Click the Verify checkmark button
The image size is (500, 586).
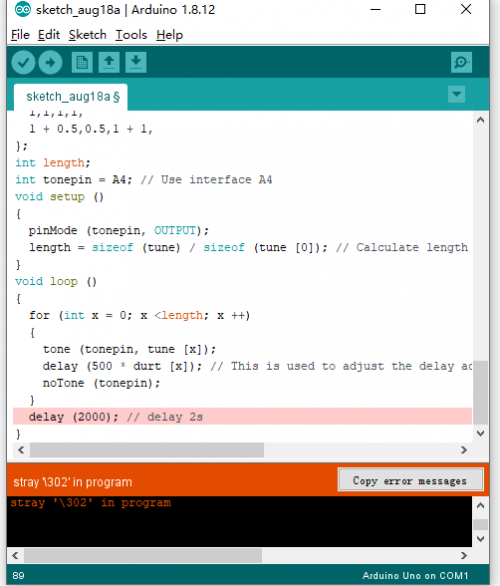[23, 62]
